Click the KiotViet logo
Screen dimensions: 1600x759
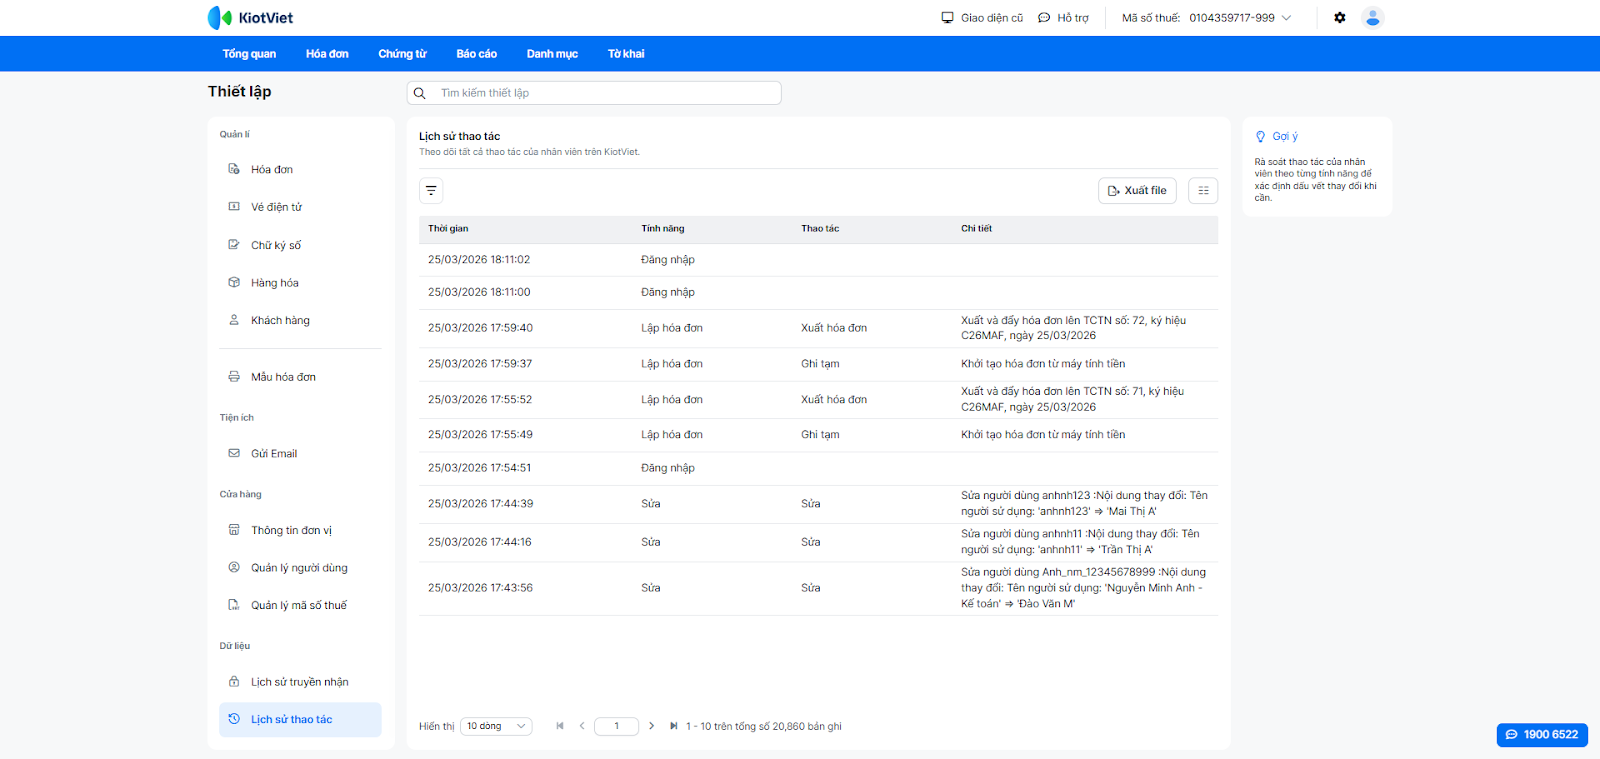(x=250, y=18)
